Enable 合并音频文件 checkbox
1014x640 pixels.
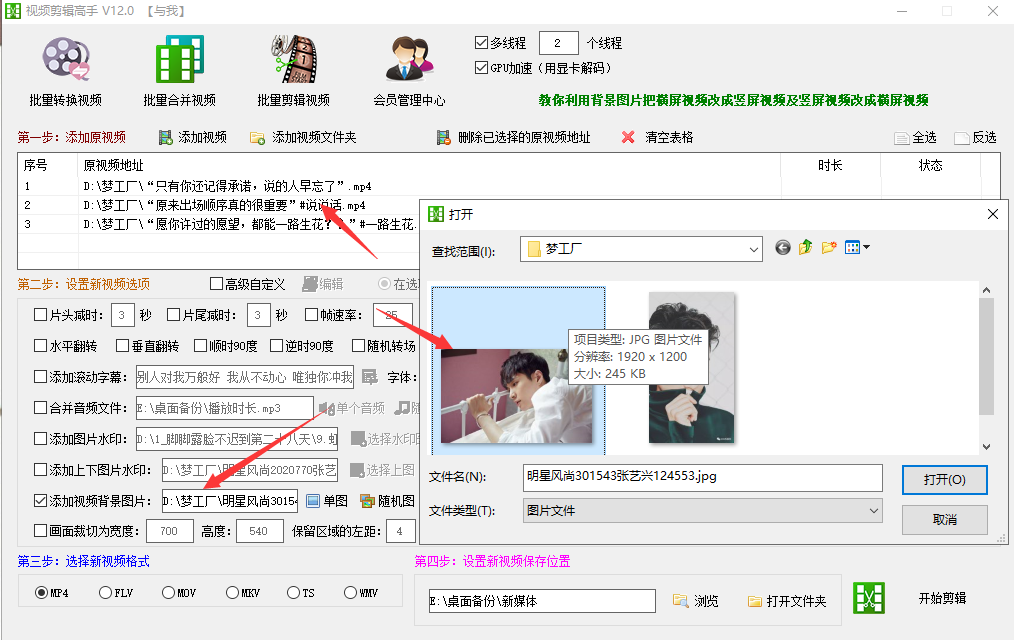click(x=40, y=408)
